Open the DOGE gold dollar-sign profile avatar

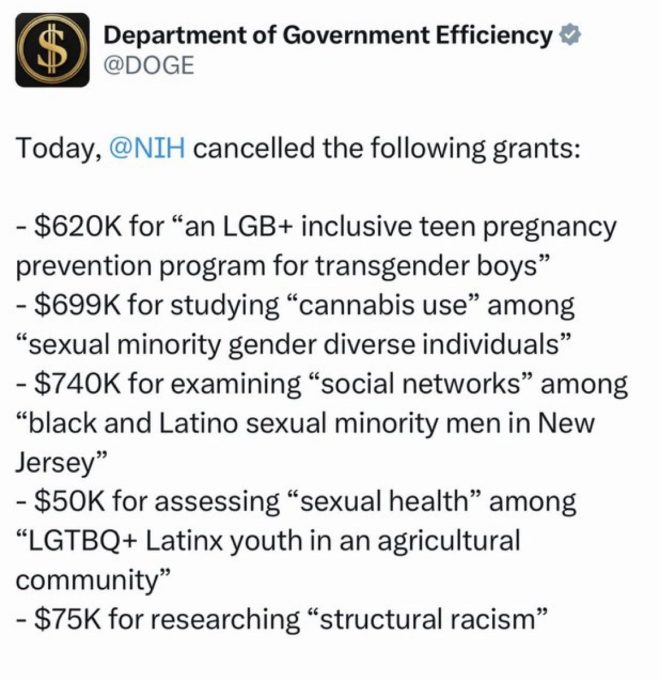click(x=52, y=50)
